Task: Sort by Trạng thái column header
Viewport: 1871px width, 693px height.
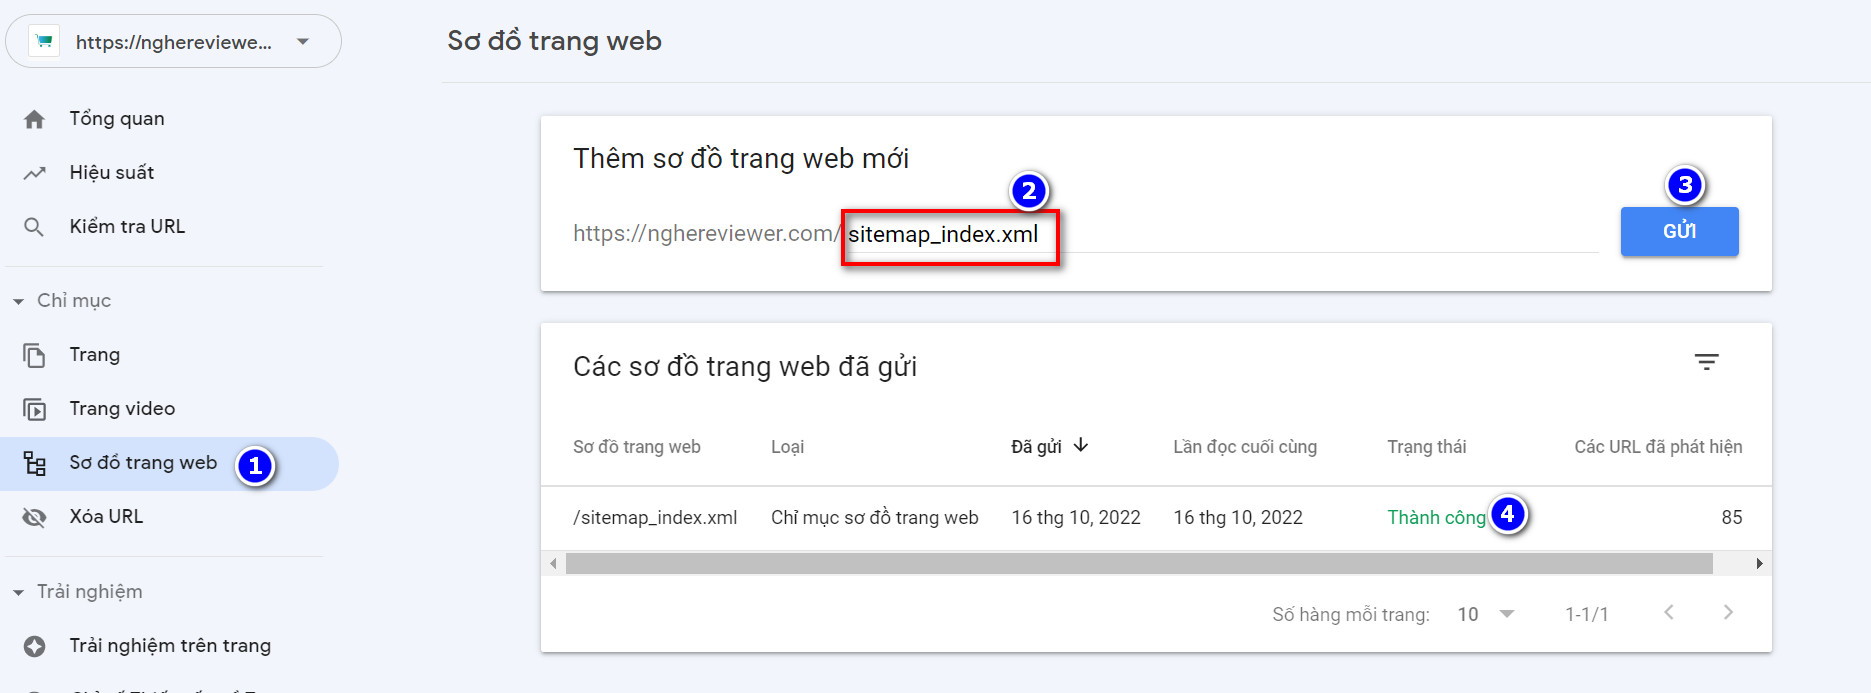Action: tap(1426, 447)
